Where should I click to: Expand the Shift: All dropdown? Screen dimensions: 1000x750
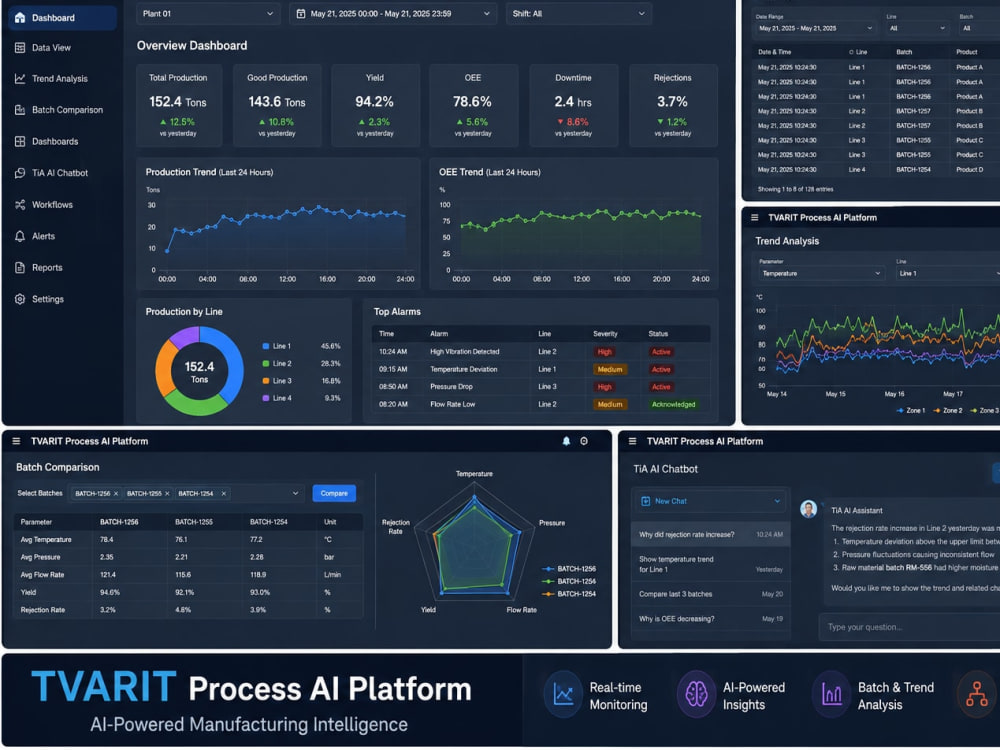578,13
